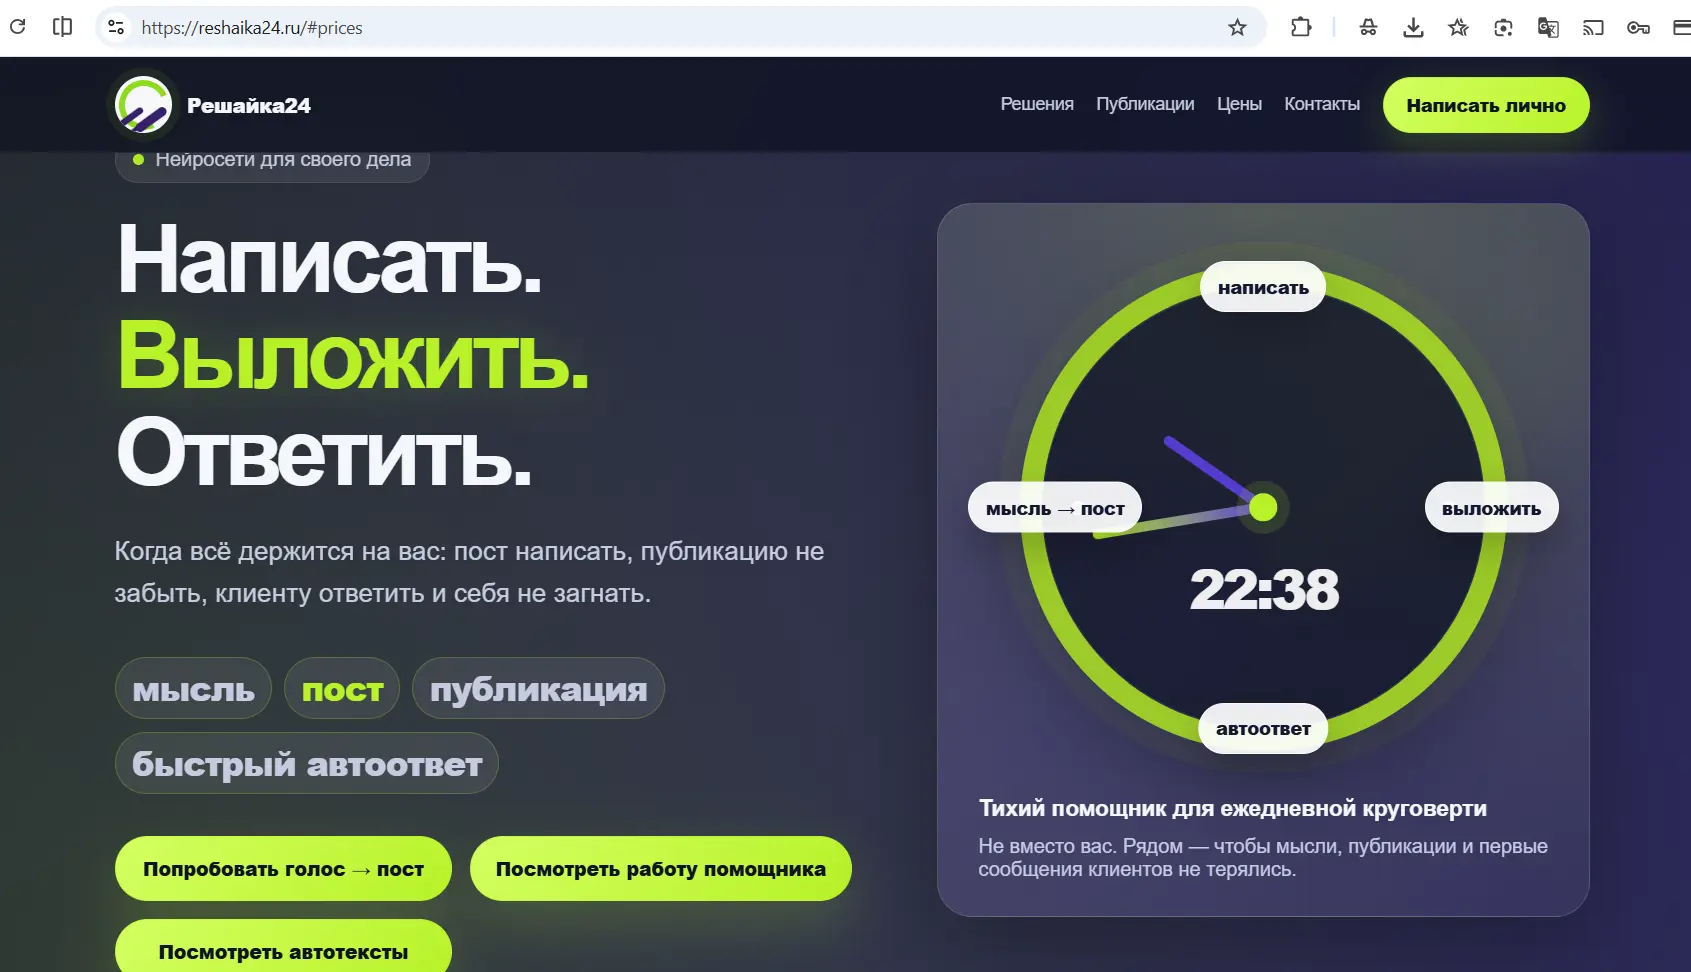Viewport: 1691px width, 972px height.
Task: Click the heading Написать.
Action: click(329, 259)
